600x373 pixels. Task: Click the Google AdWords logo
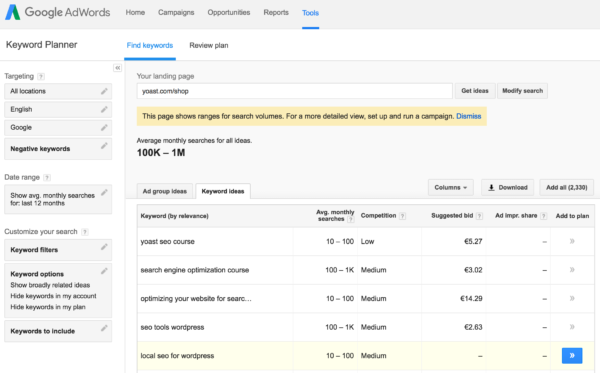click(58, 12)
